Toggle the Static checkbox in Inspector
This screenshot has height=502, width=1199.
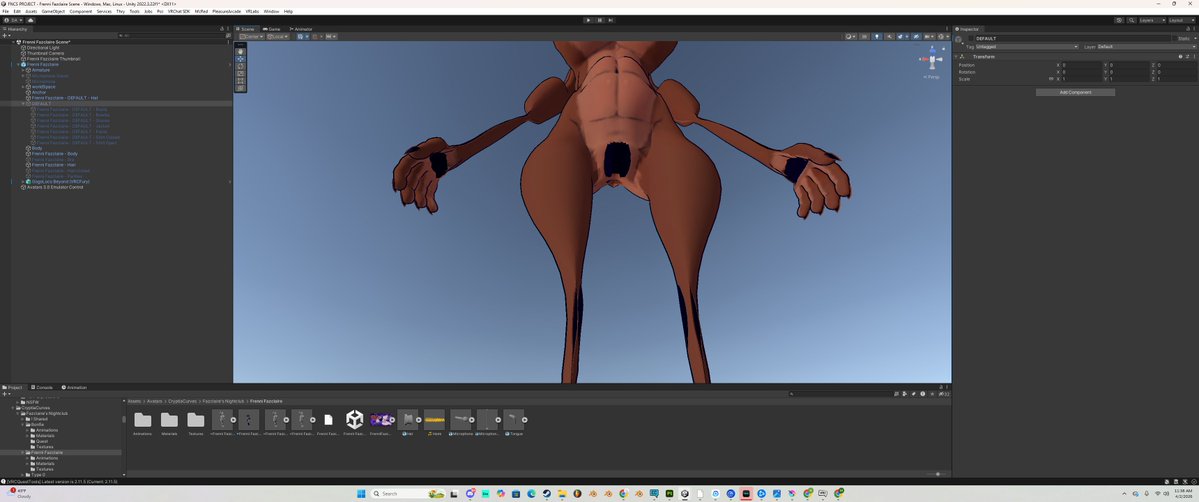click(x=1177, y=38)
